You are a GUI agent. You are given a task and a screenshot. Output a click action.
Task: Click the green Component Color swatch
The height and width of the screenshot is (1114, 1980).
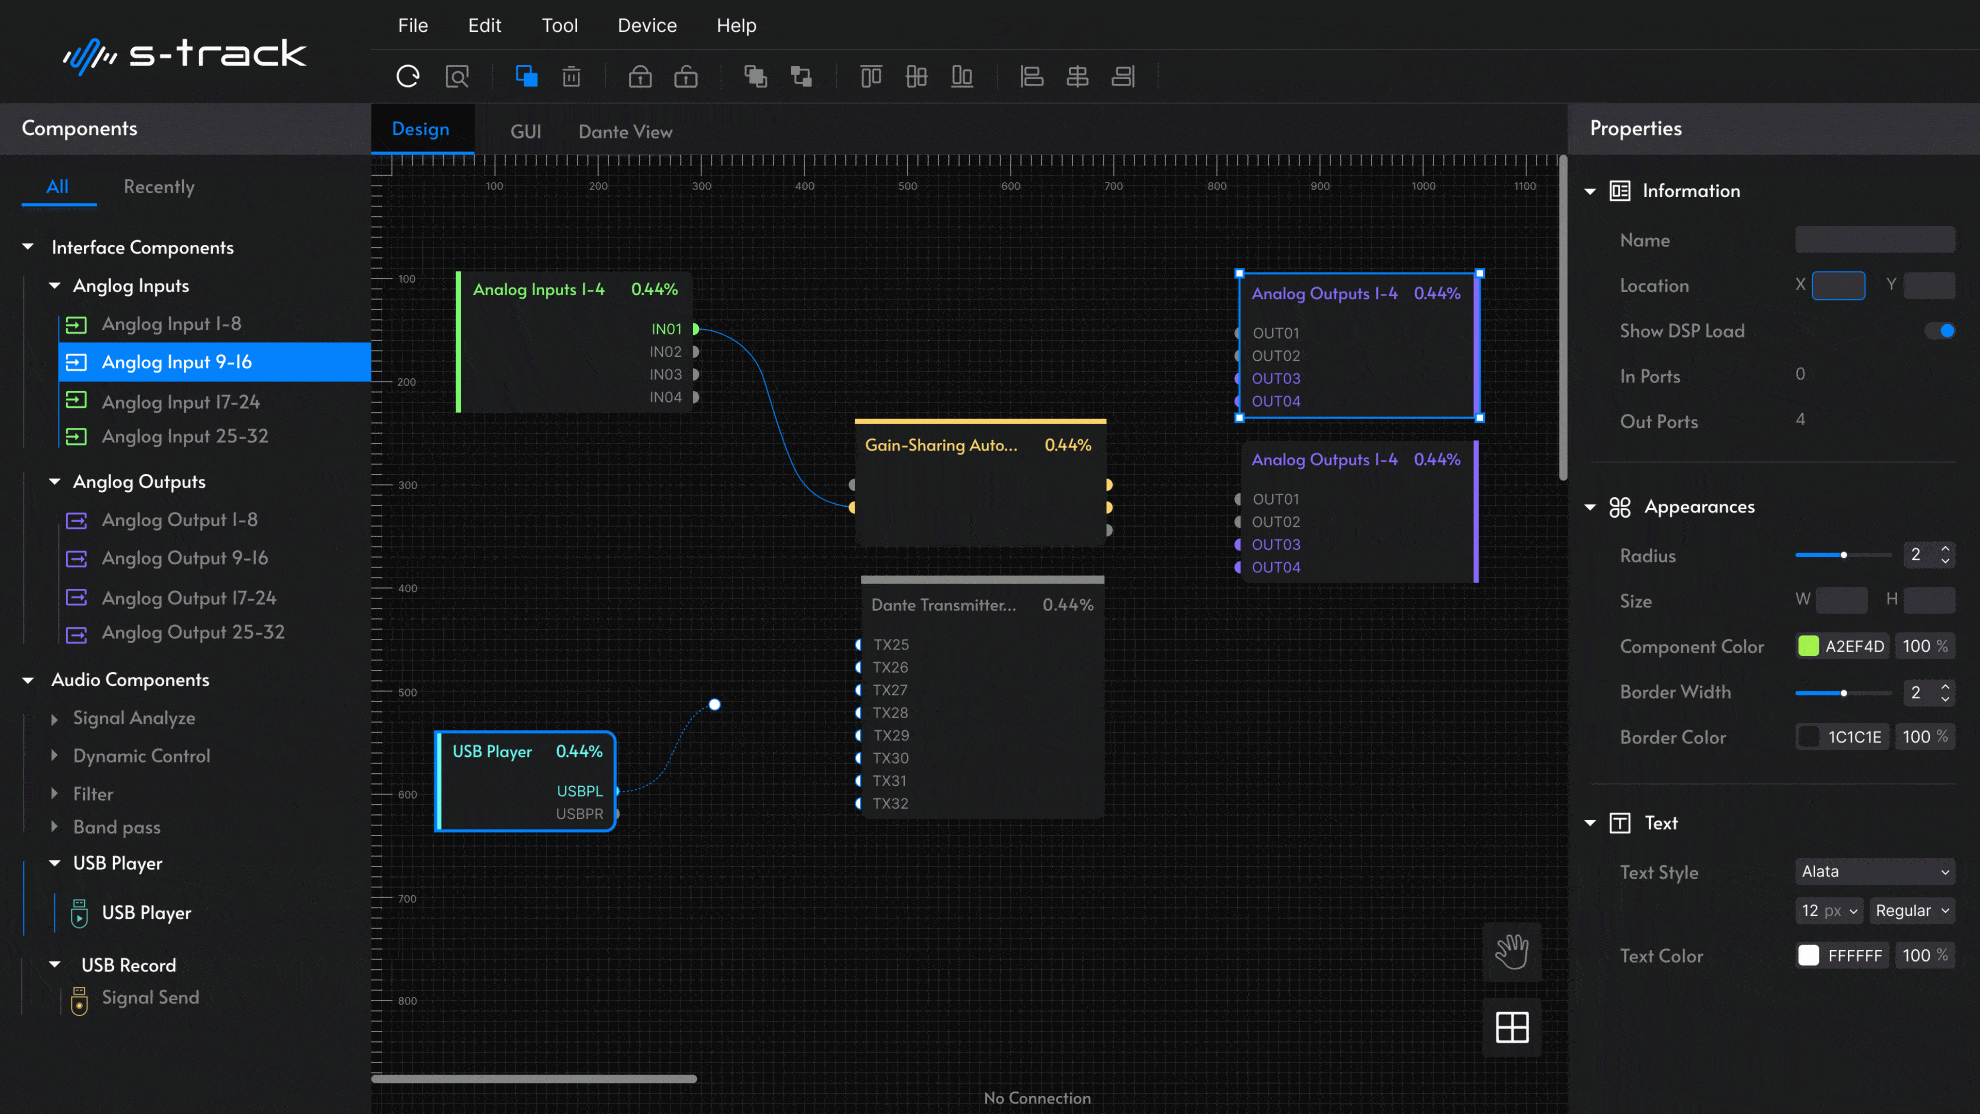[1808, 646]
